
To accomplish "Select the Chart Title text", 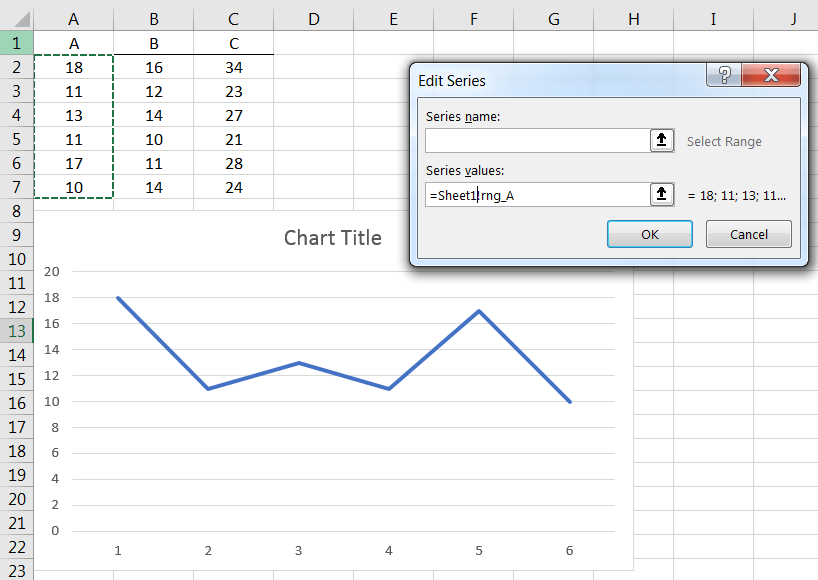I will tap(333, 238).
